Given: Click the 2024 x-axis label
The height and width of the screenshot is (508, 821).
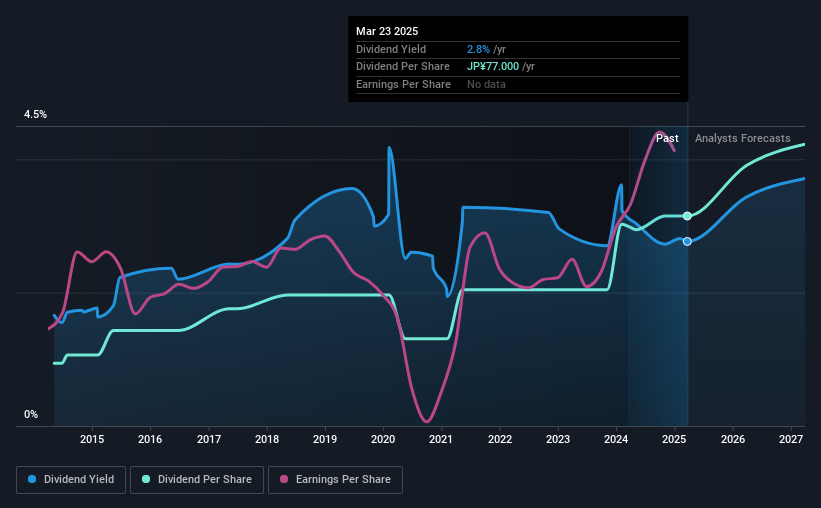Looking at the screenshot, I should 616,439.
